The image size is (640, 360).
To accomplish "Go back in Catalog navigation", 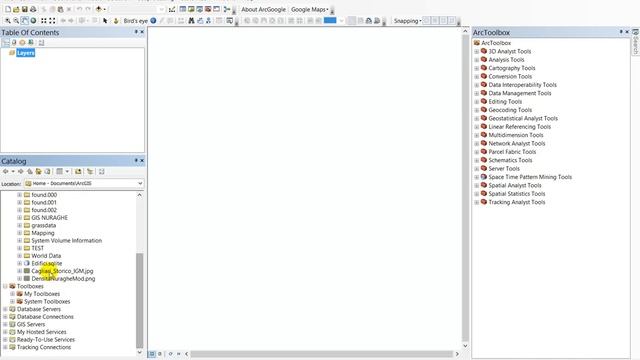I will [5, 171].
